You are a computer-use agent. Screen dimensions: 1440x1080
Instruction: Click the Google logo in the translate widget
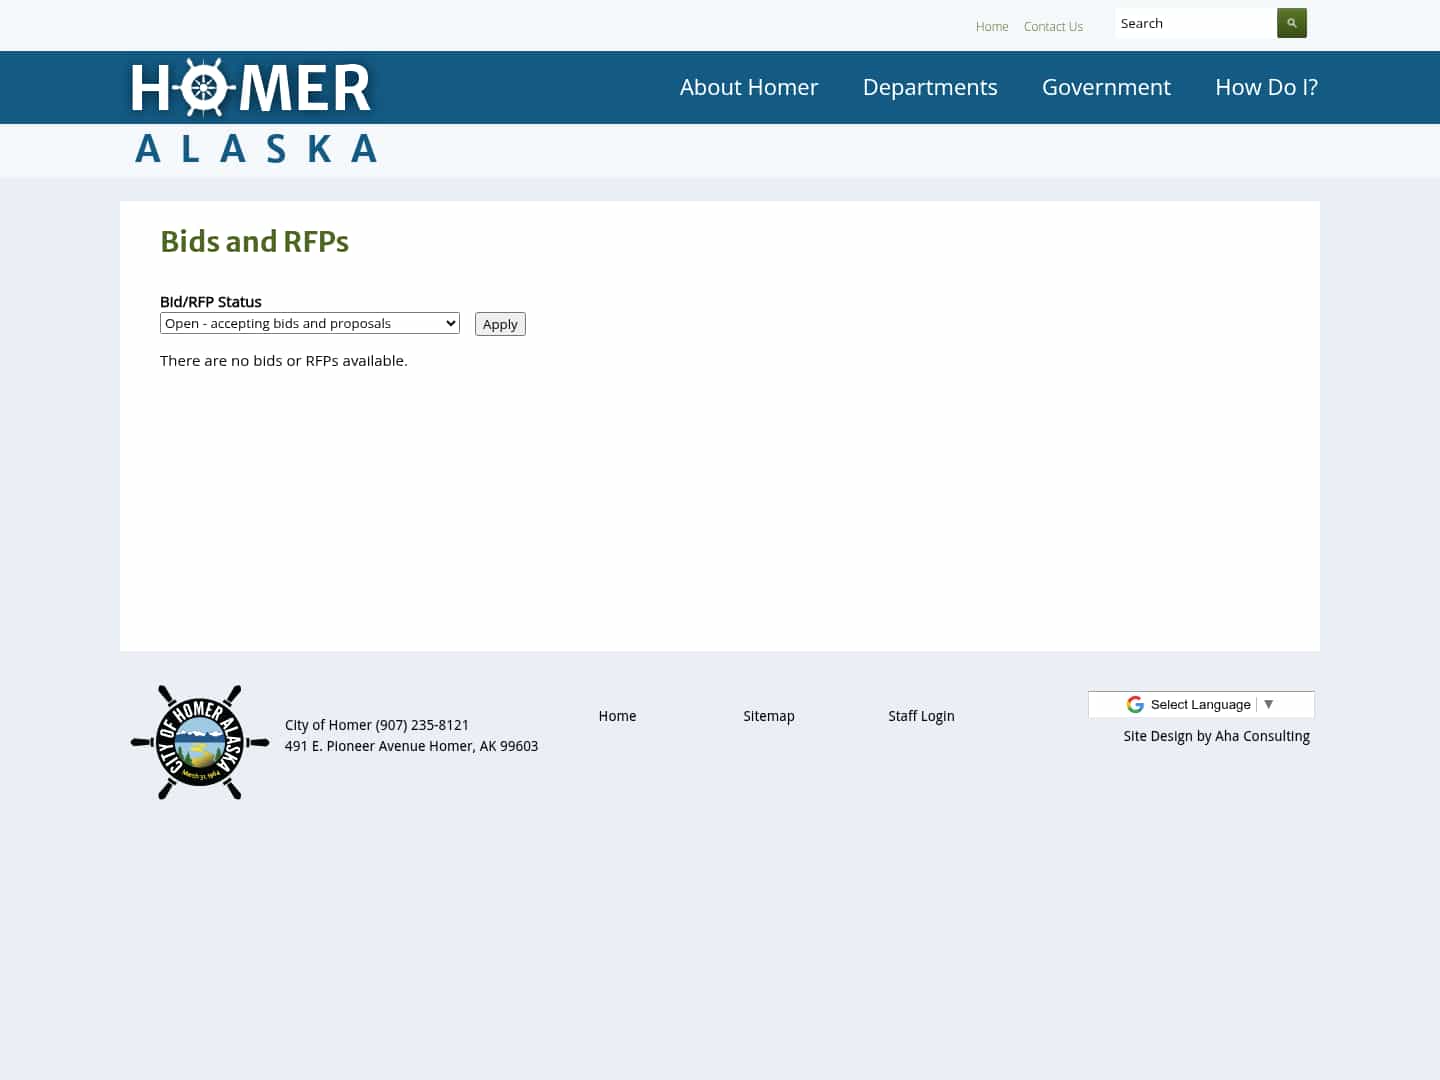(1135, 704)
